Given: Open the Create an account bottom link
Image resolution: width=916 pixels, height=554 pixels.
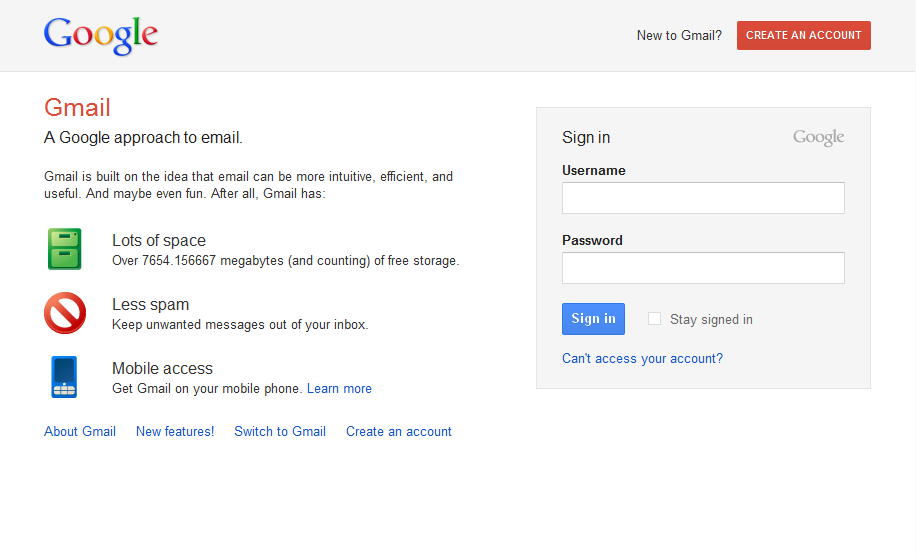Looking at the screenshot, I should (399, 431).
